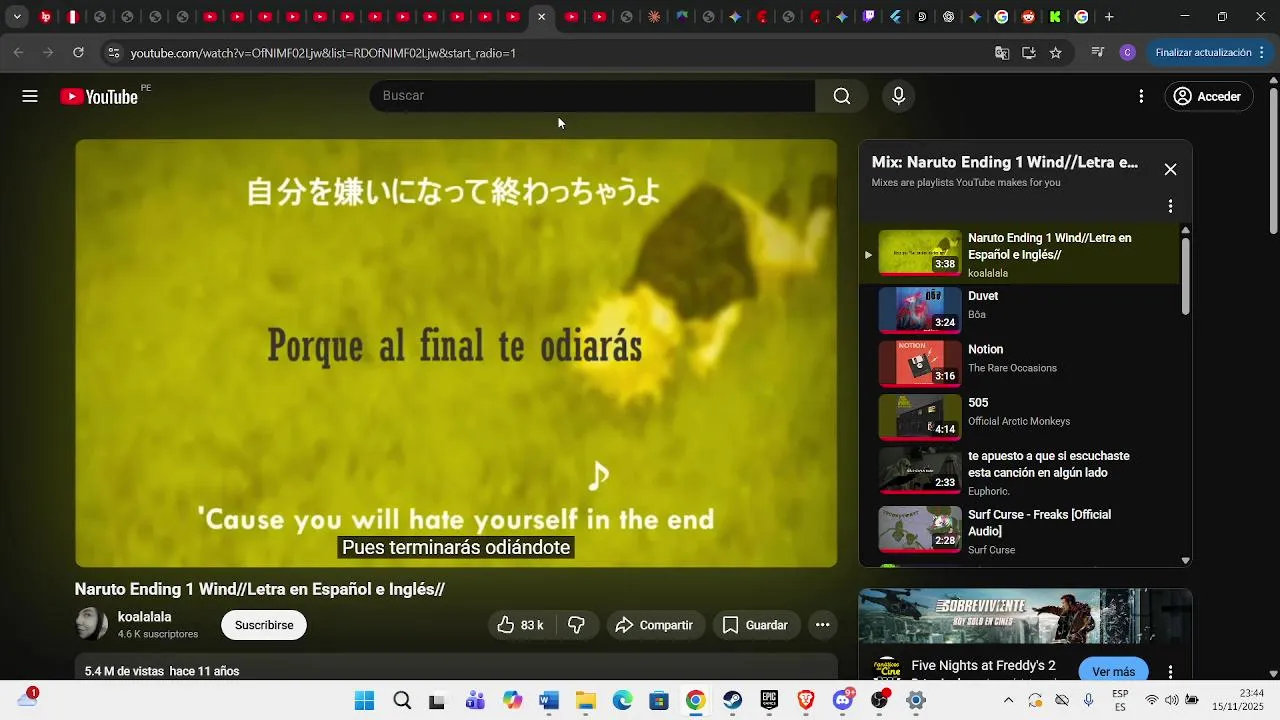Image resolution: width=1280 pixels, height=720 pixels.
Task: Toggle the tray microphone indicator
Action: pos(1088,701)
